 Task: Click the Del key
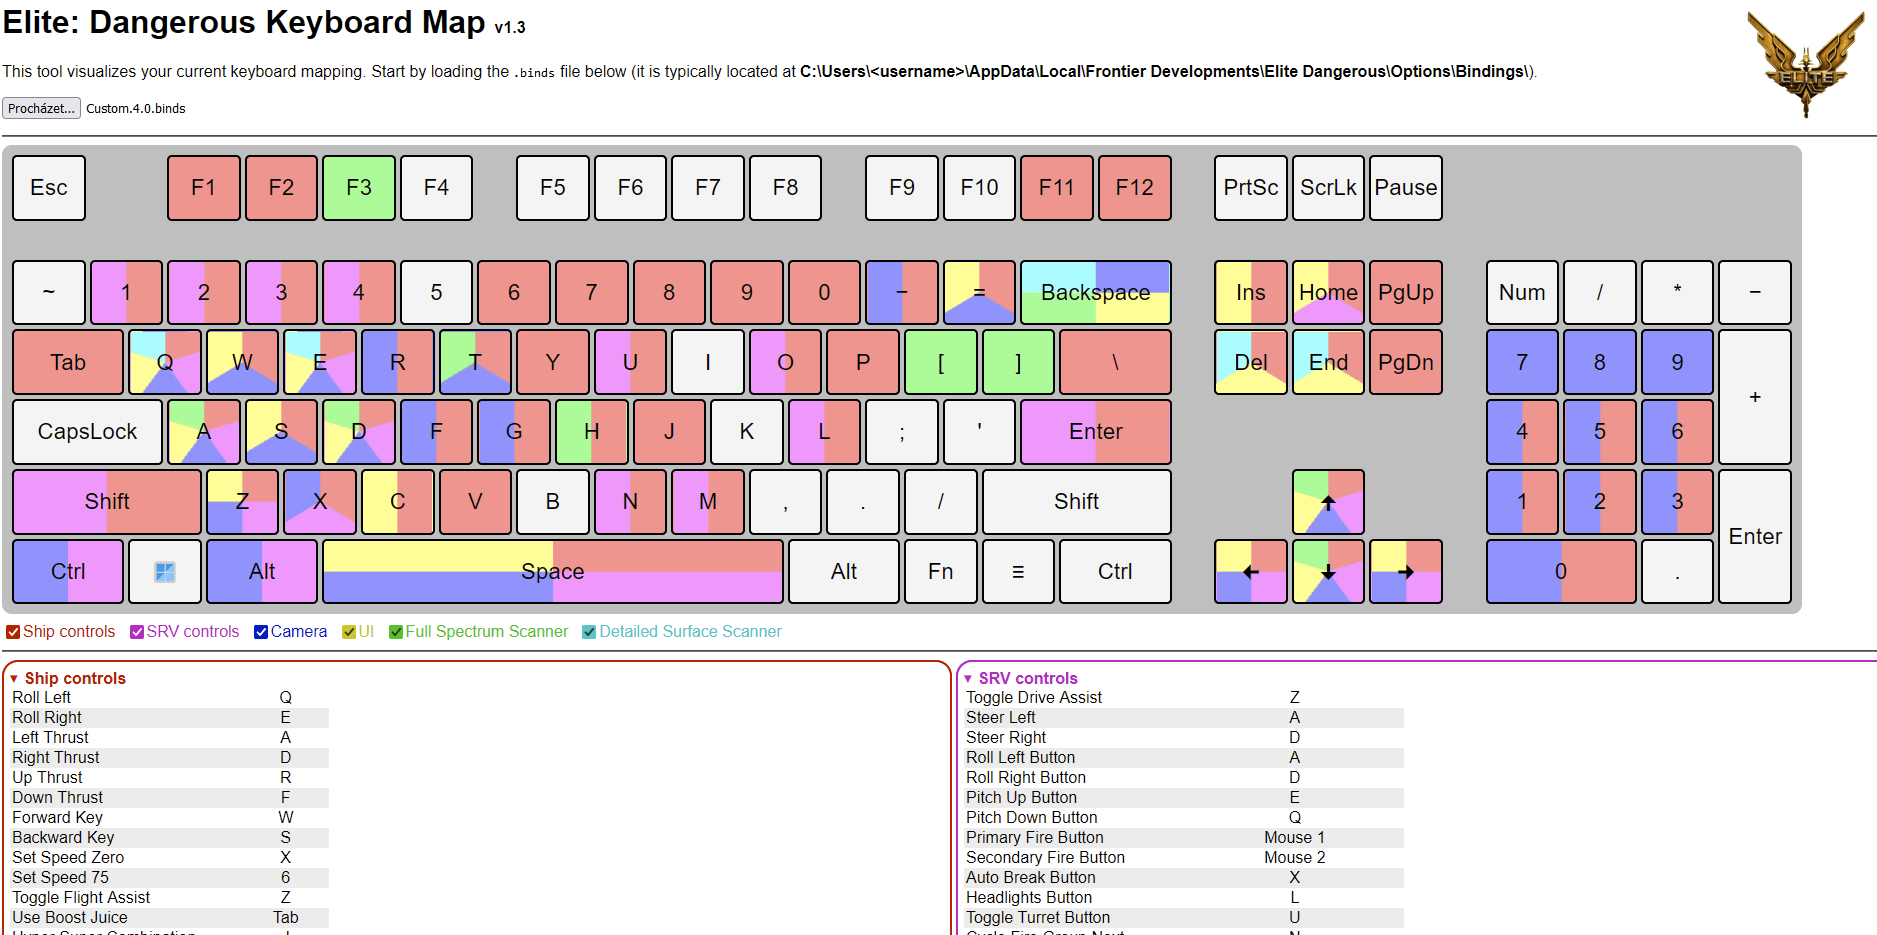coord(1250,362)
